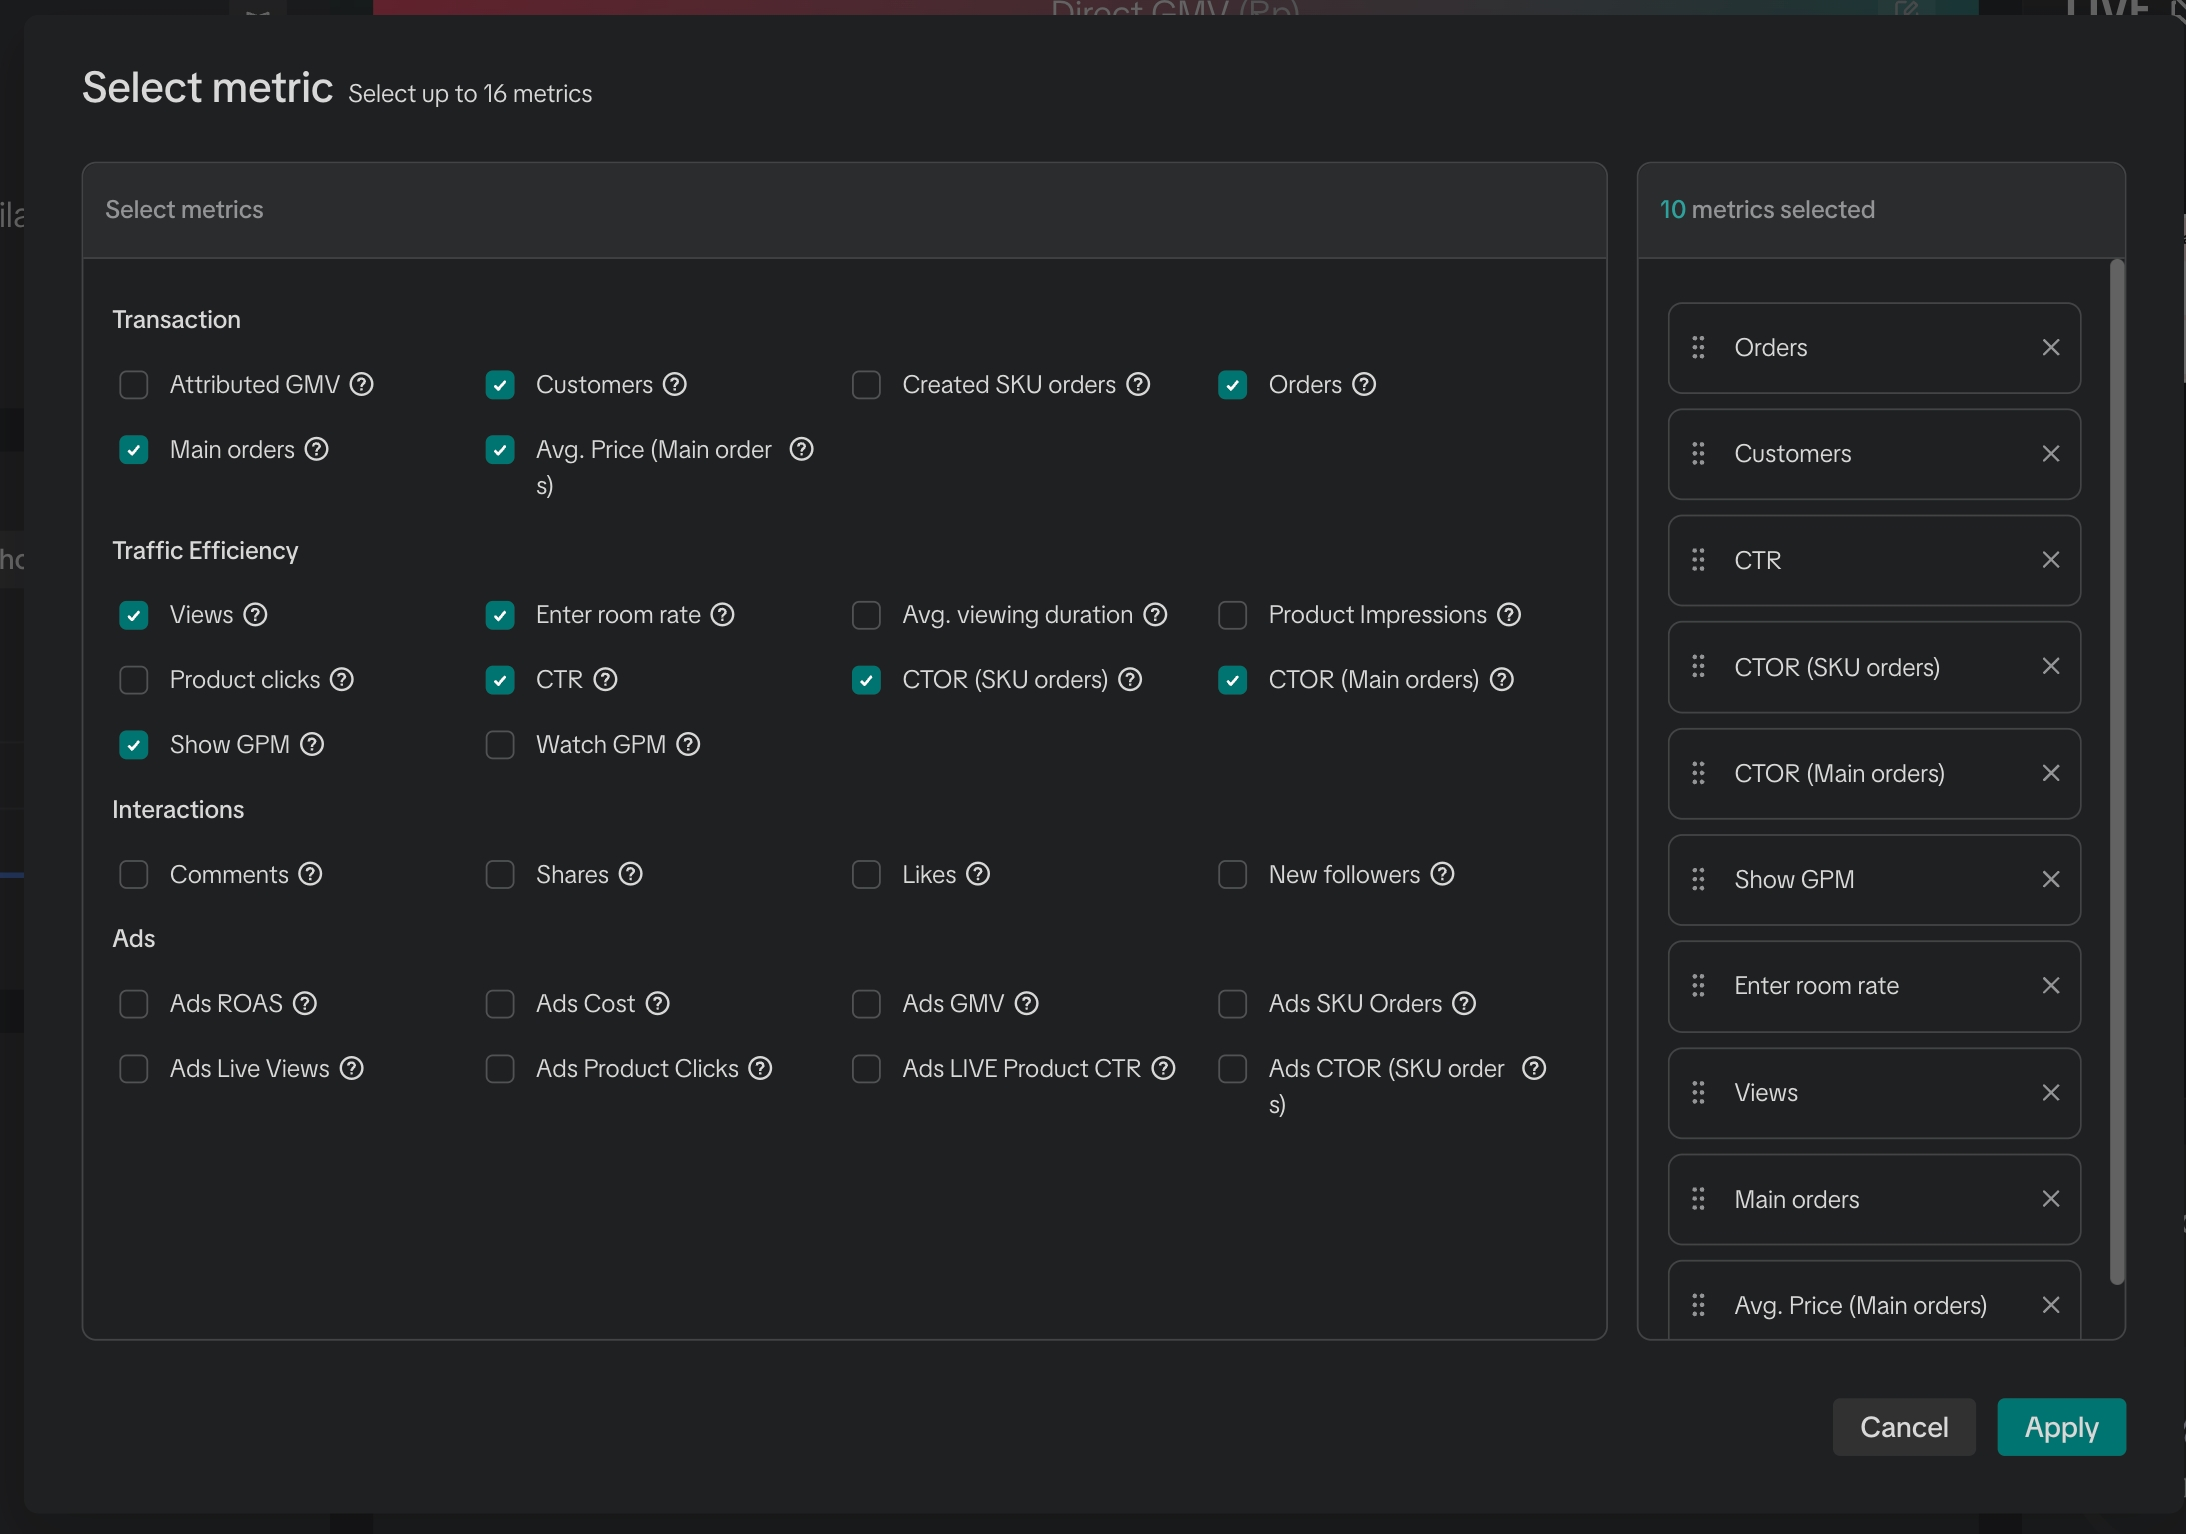This screenshot has height=1534, width=2186.
Task: Click help icon next to Ads ROAS
Action: coord(305,1003)
